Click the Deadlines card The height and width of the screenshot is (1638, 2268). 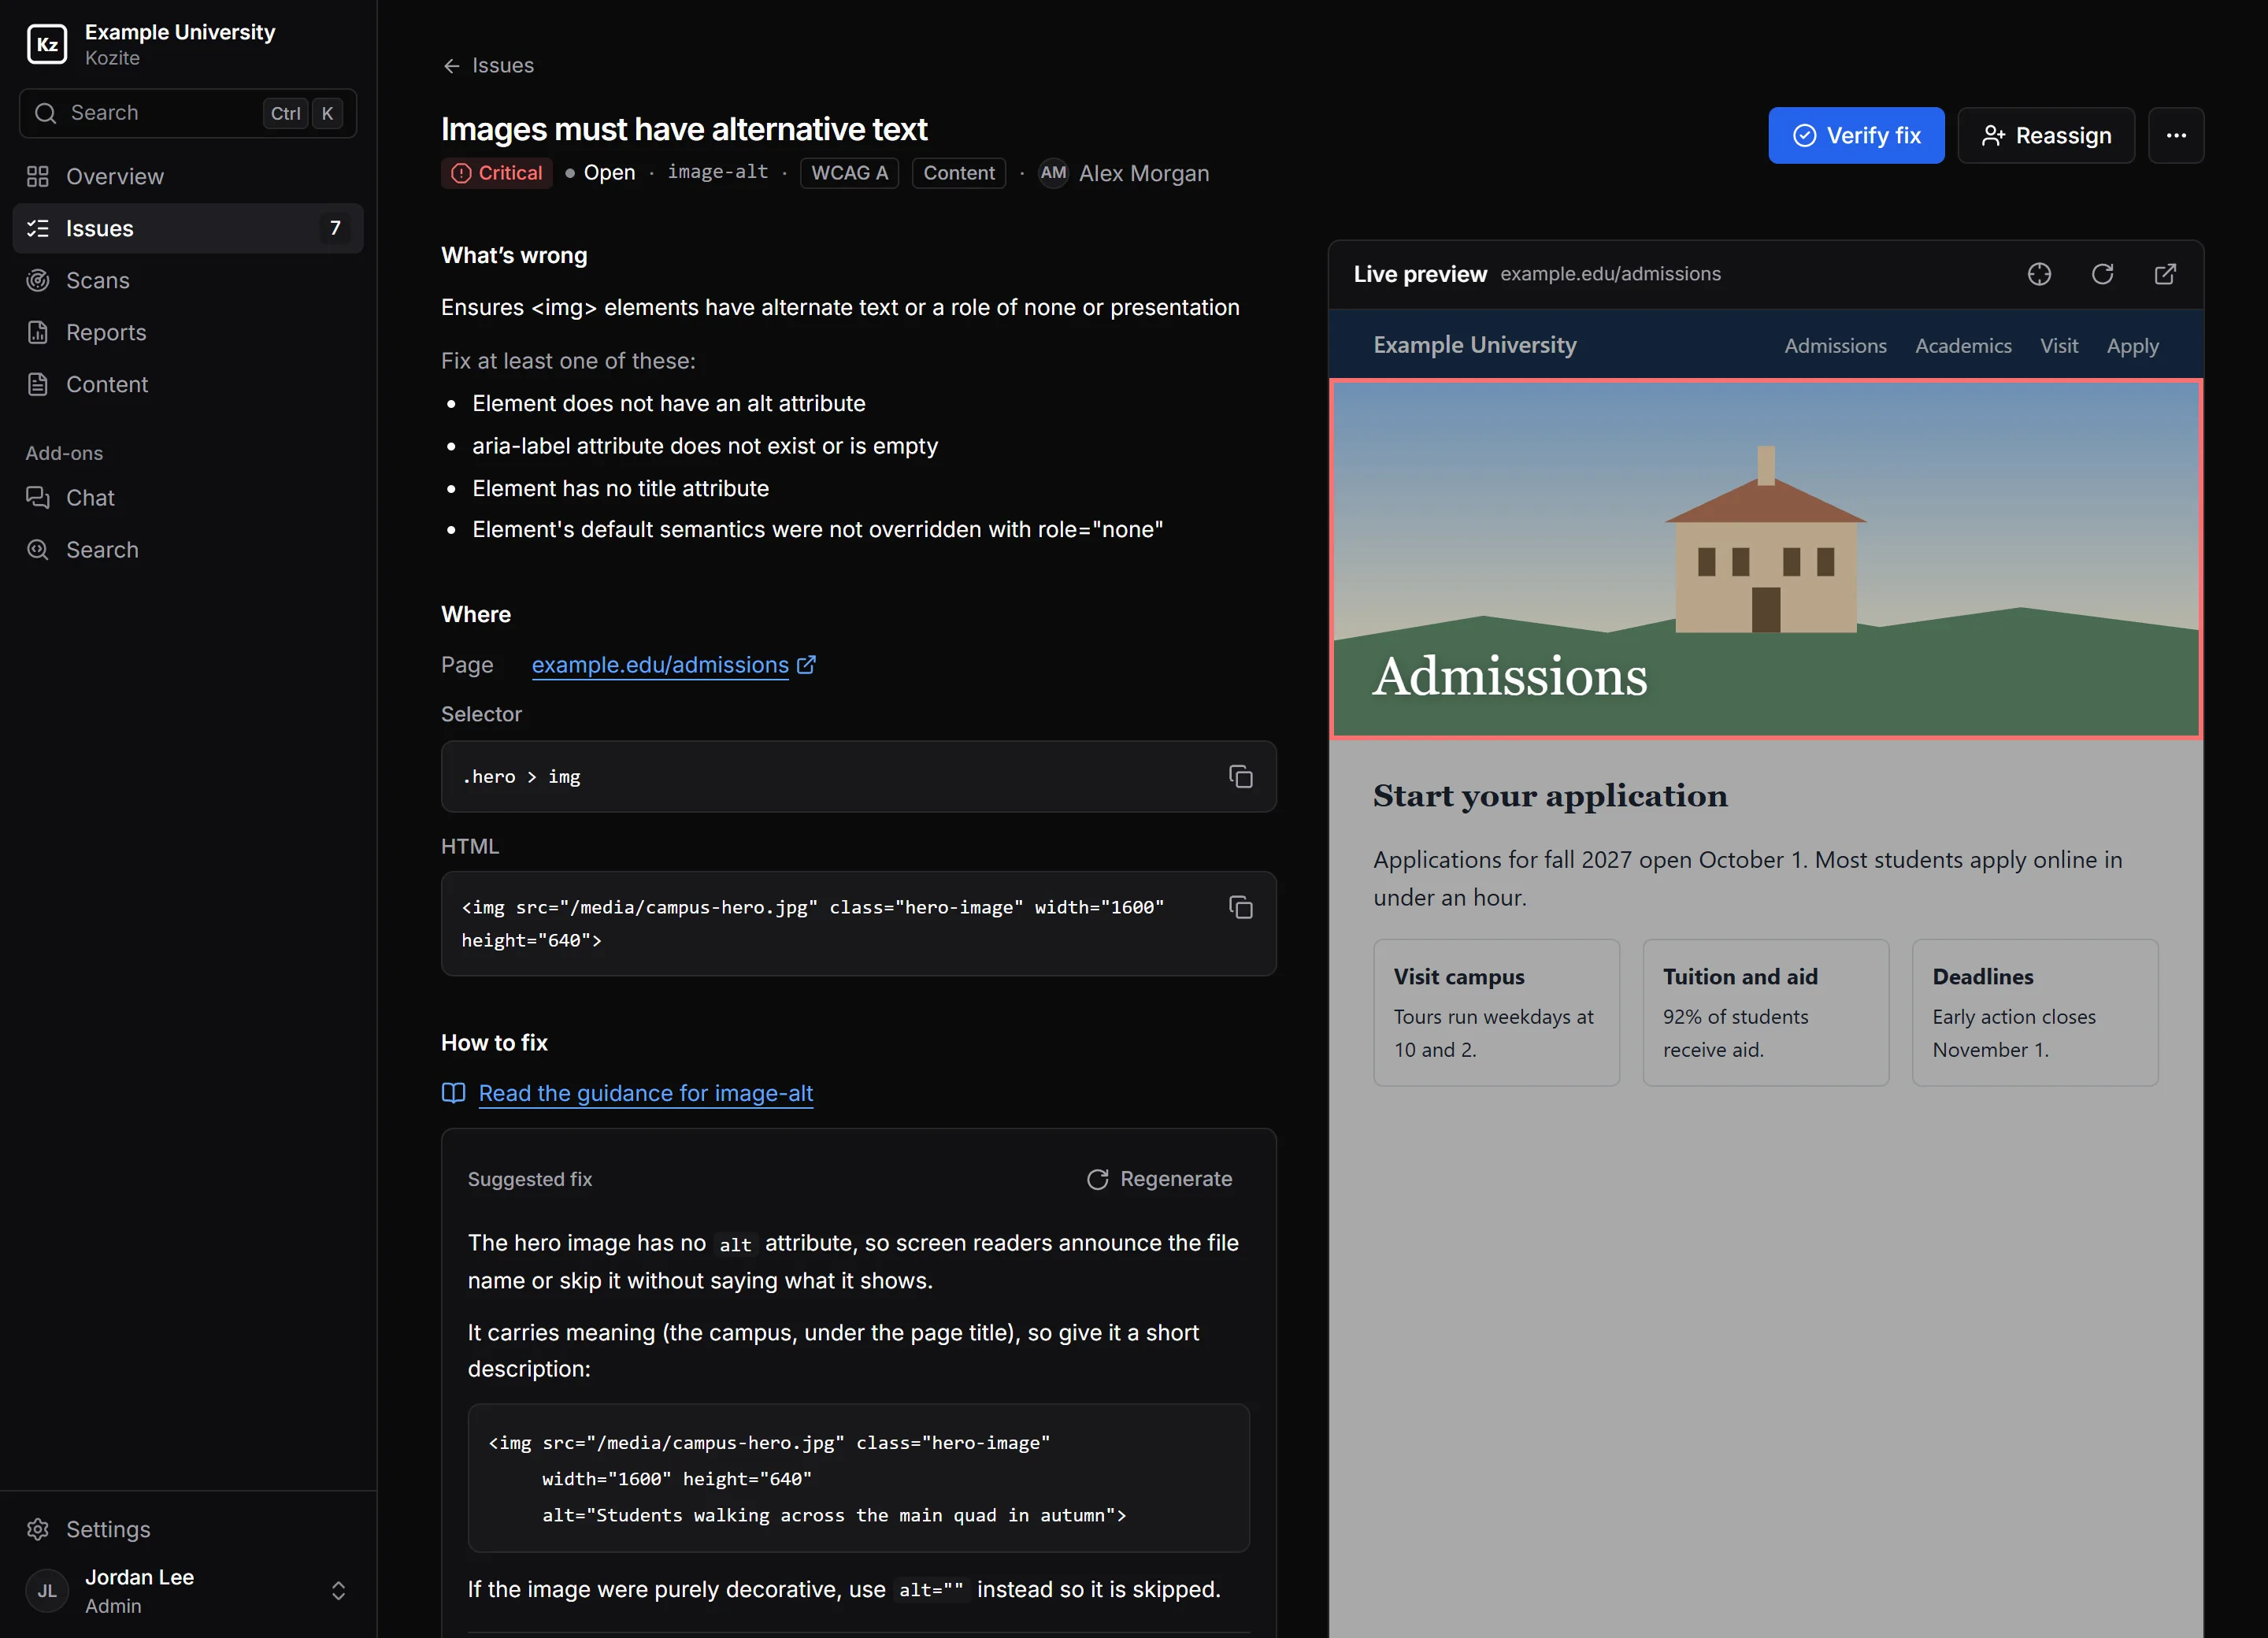point(2035,1012)
